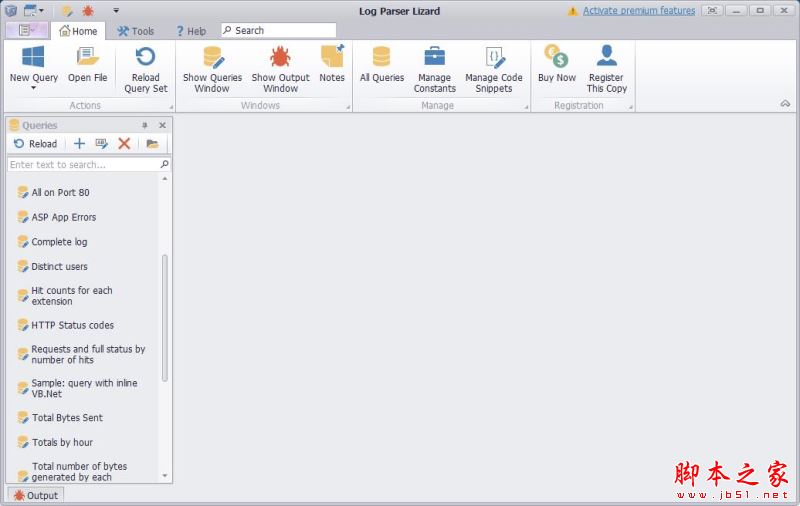Click Reload Query Set
This screenshot has height=506, width=800.
click(145, 70)
